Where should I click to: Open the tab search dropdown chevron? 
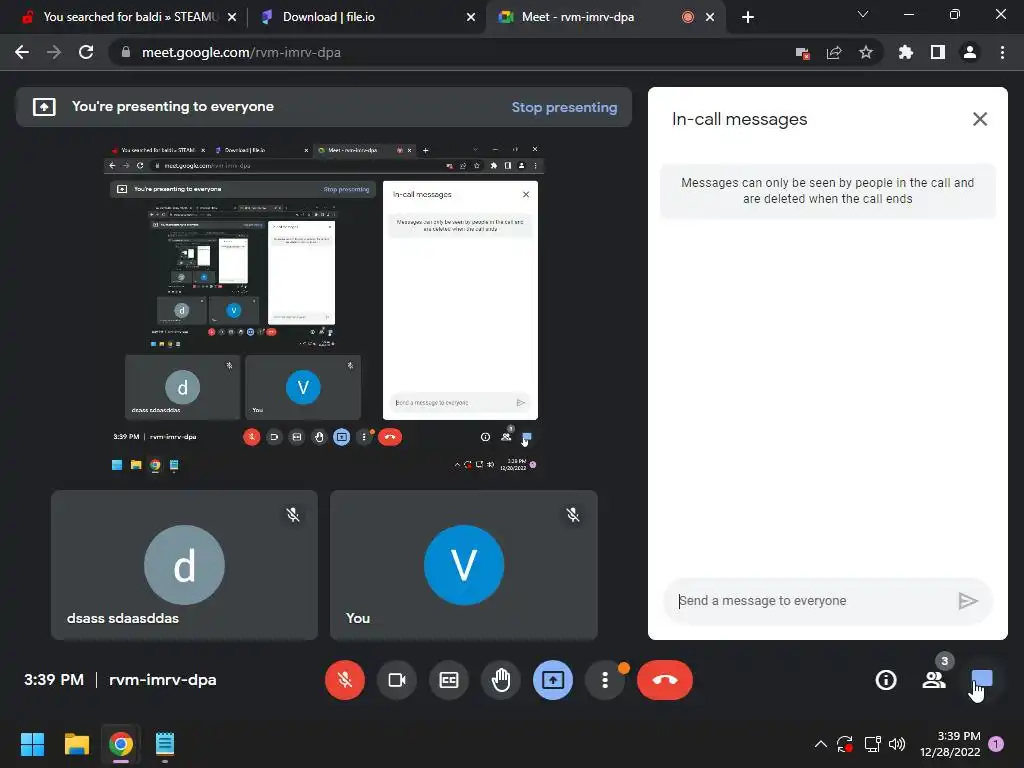[x=863, y=14]
